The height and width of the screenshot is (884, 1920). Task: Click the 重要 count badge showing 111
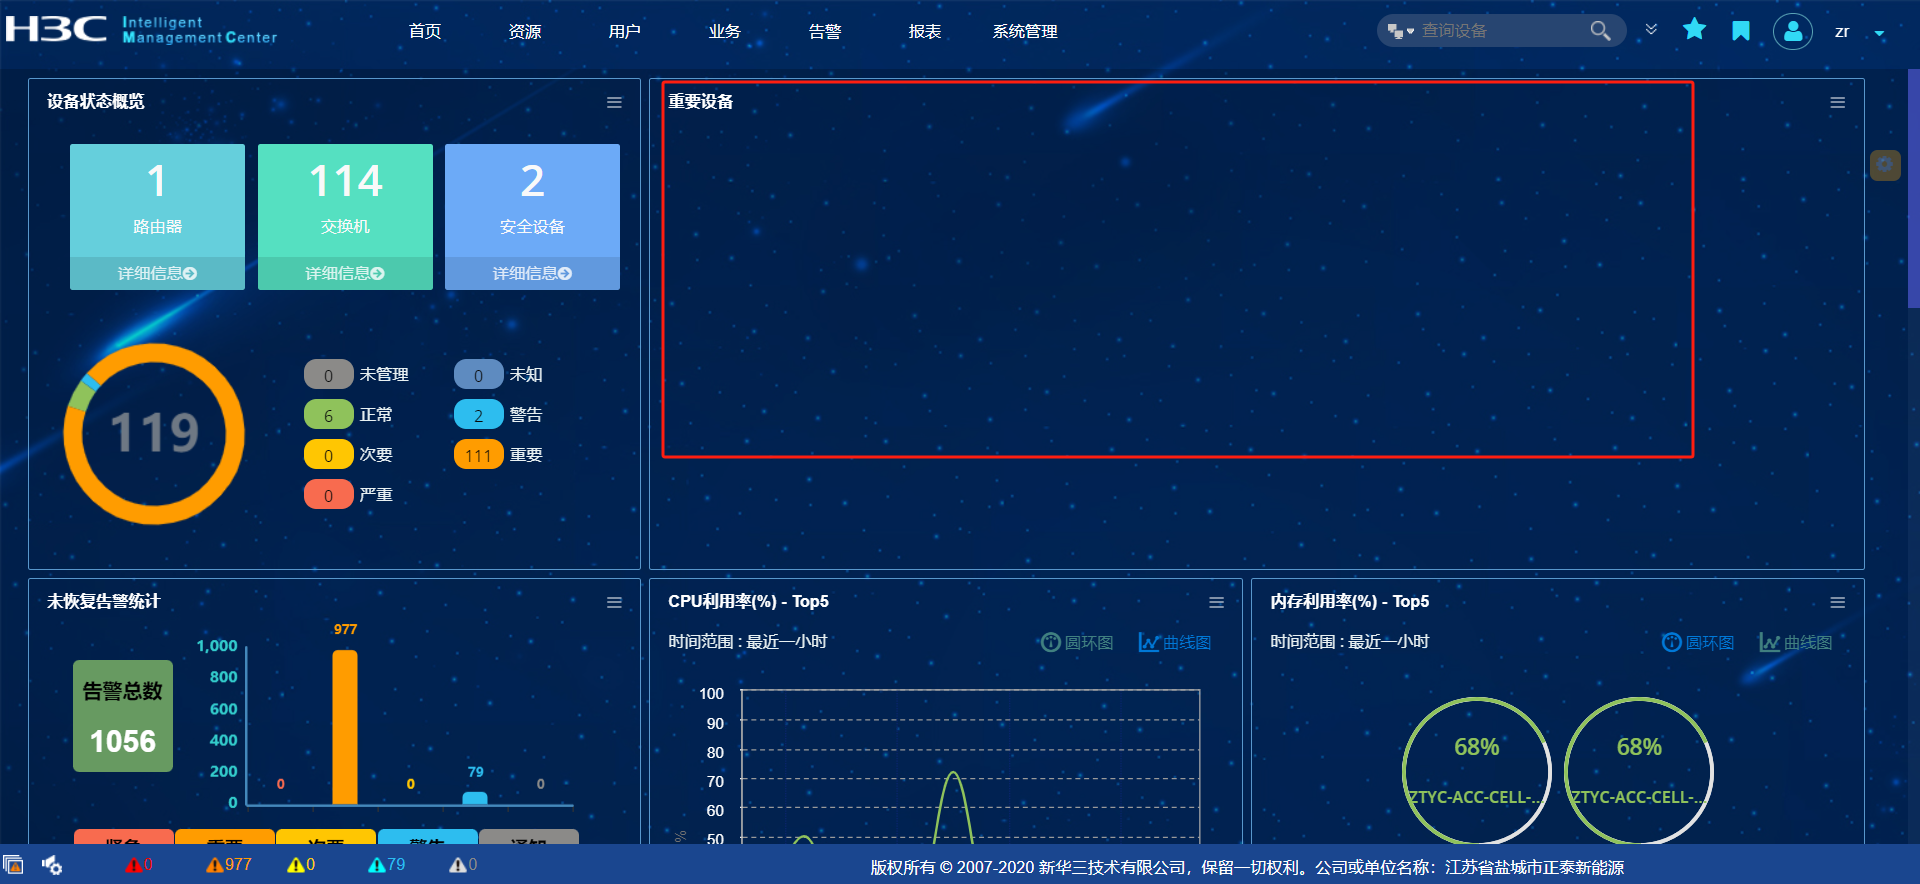click(x=478, y=455)
